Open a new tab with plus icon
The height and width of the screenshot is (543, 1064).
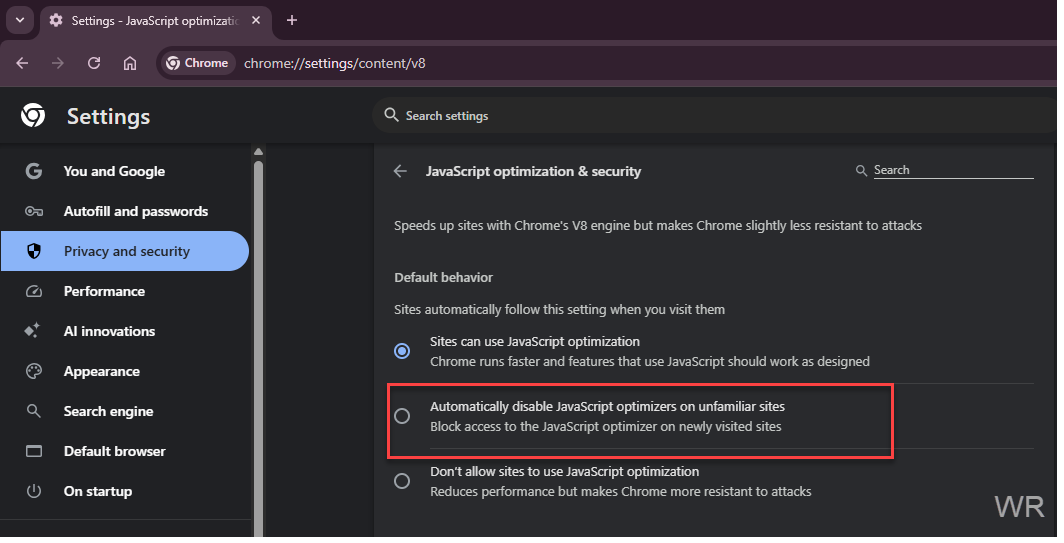pos(292,20)
